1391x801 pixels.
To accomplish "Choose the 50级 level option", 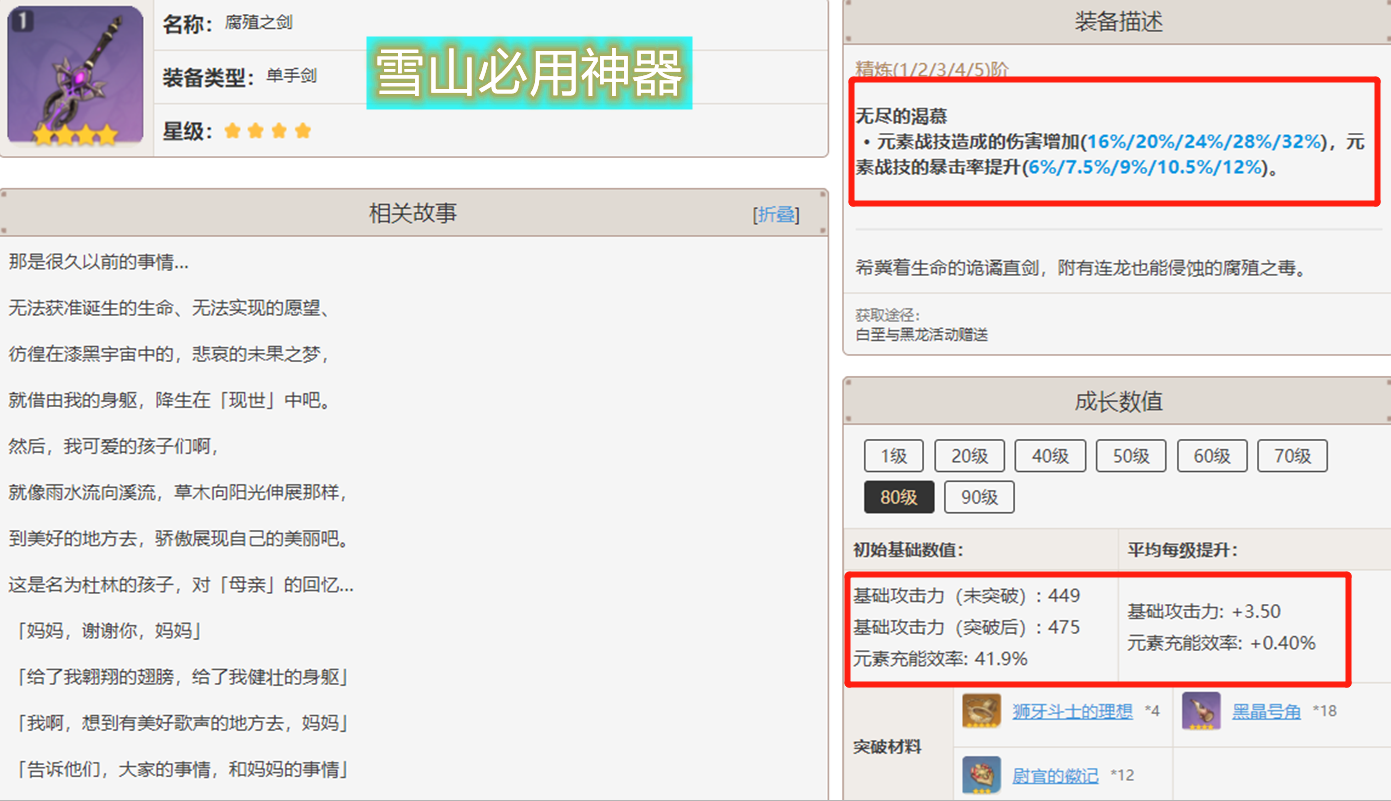I will [x=1131, y=456].
